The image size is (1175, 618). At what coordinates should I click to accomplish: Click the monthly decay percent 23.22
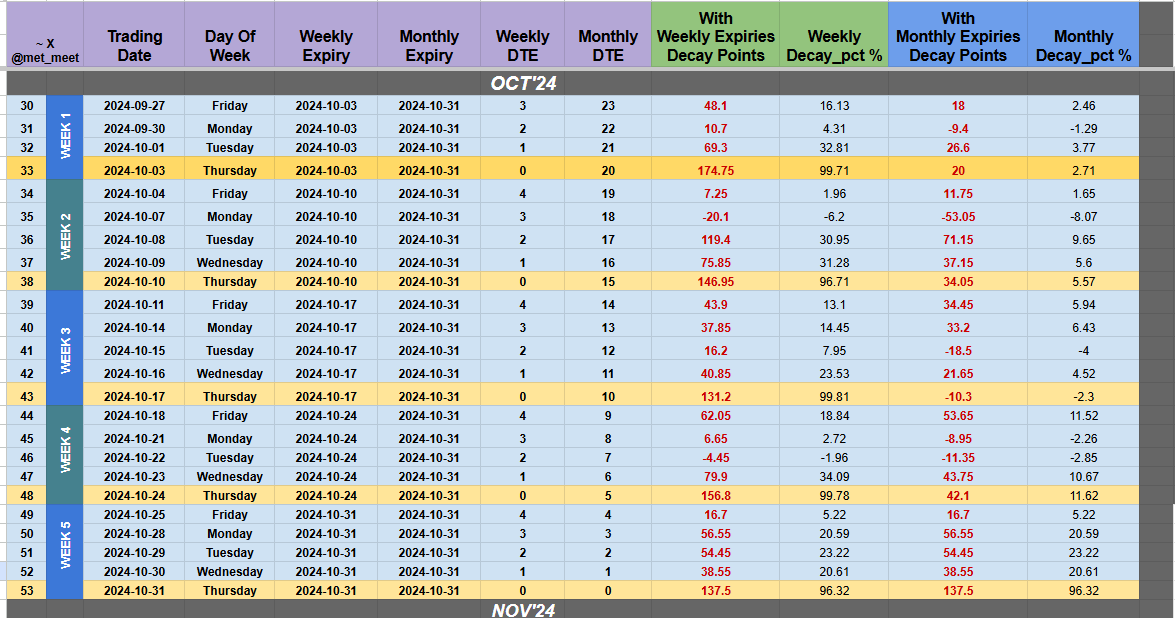tap(1084, 553)
